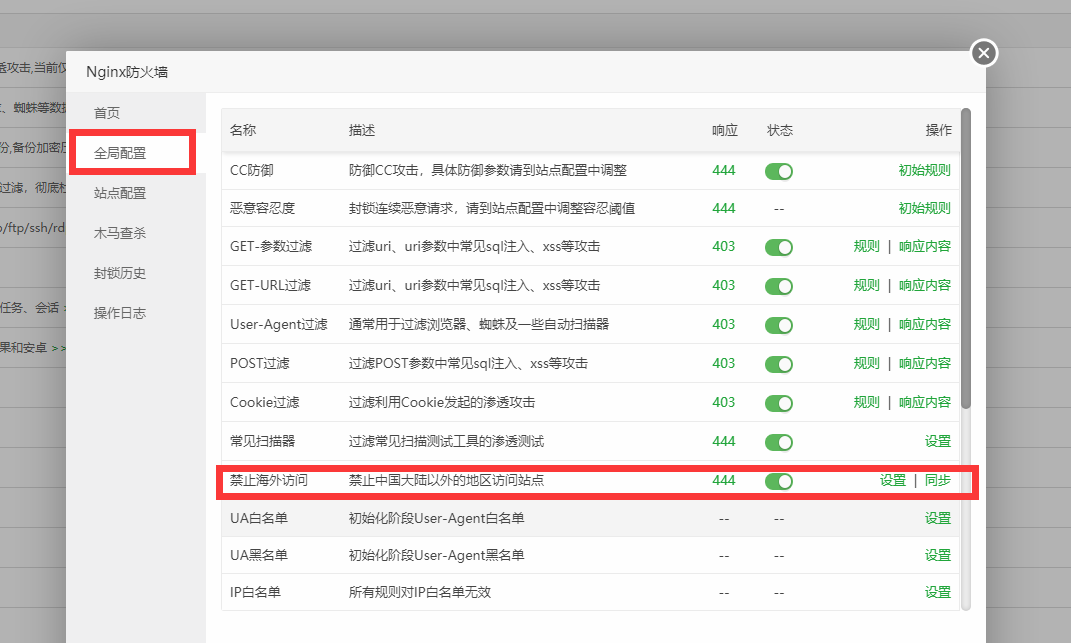Toggle the 禁止海外访问 switch
The width and height of the screenshot is (1071, 643).
[x=779, y=481]
